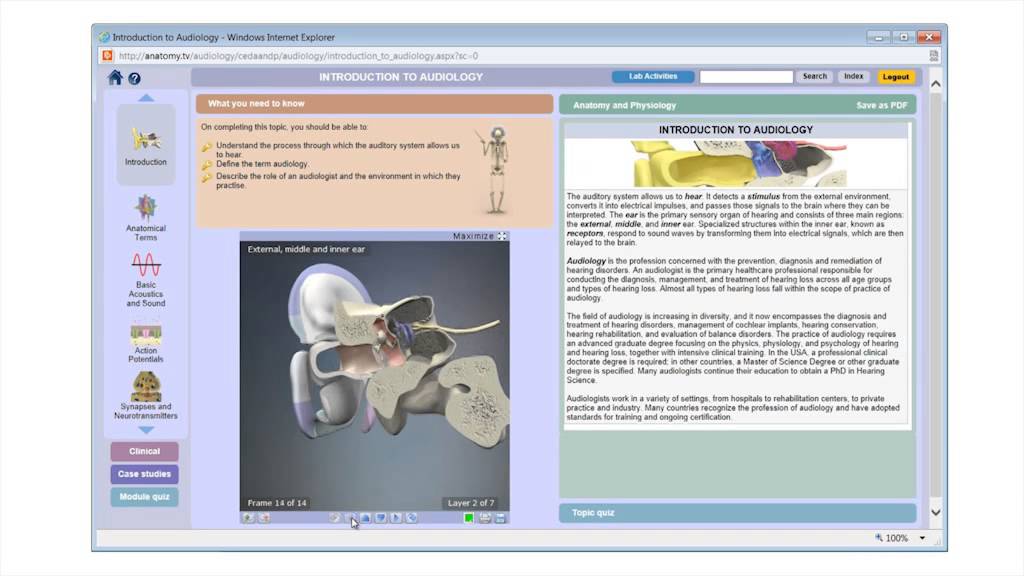Click the print icon in viewer toolbar

pyautogui.click(x=485, y=518)
